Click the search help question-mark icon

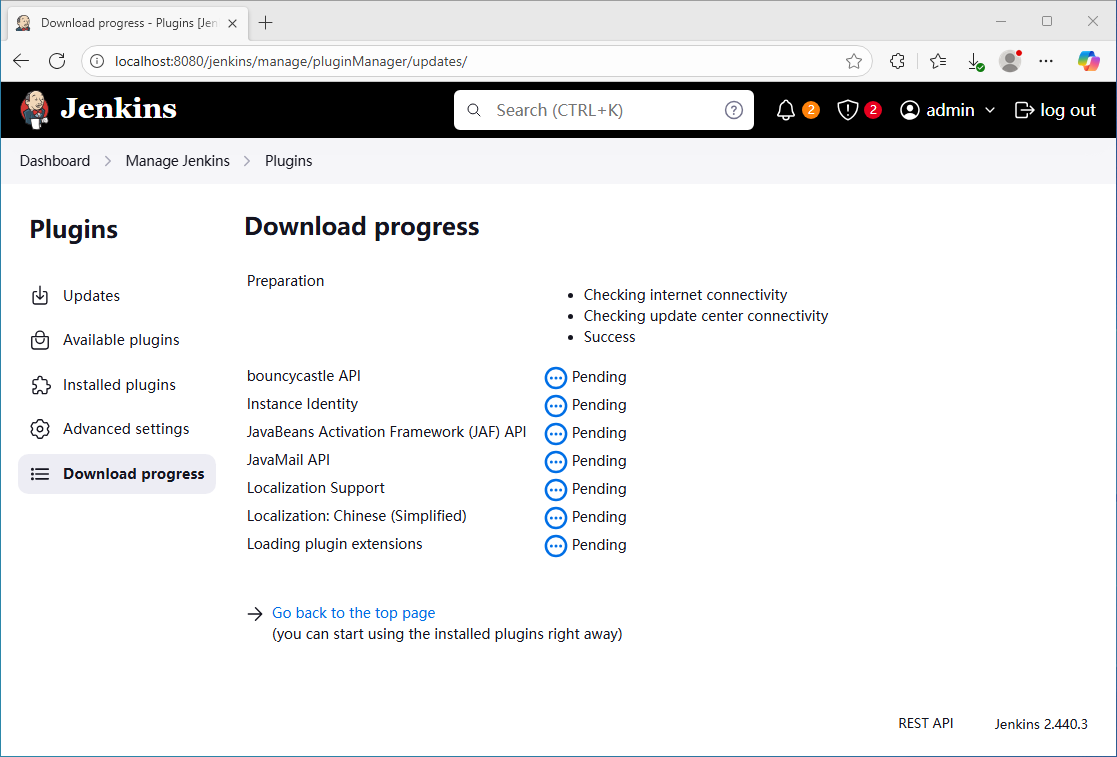[x=734, y=110]
